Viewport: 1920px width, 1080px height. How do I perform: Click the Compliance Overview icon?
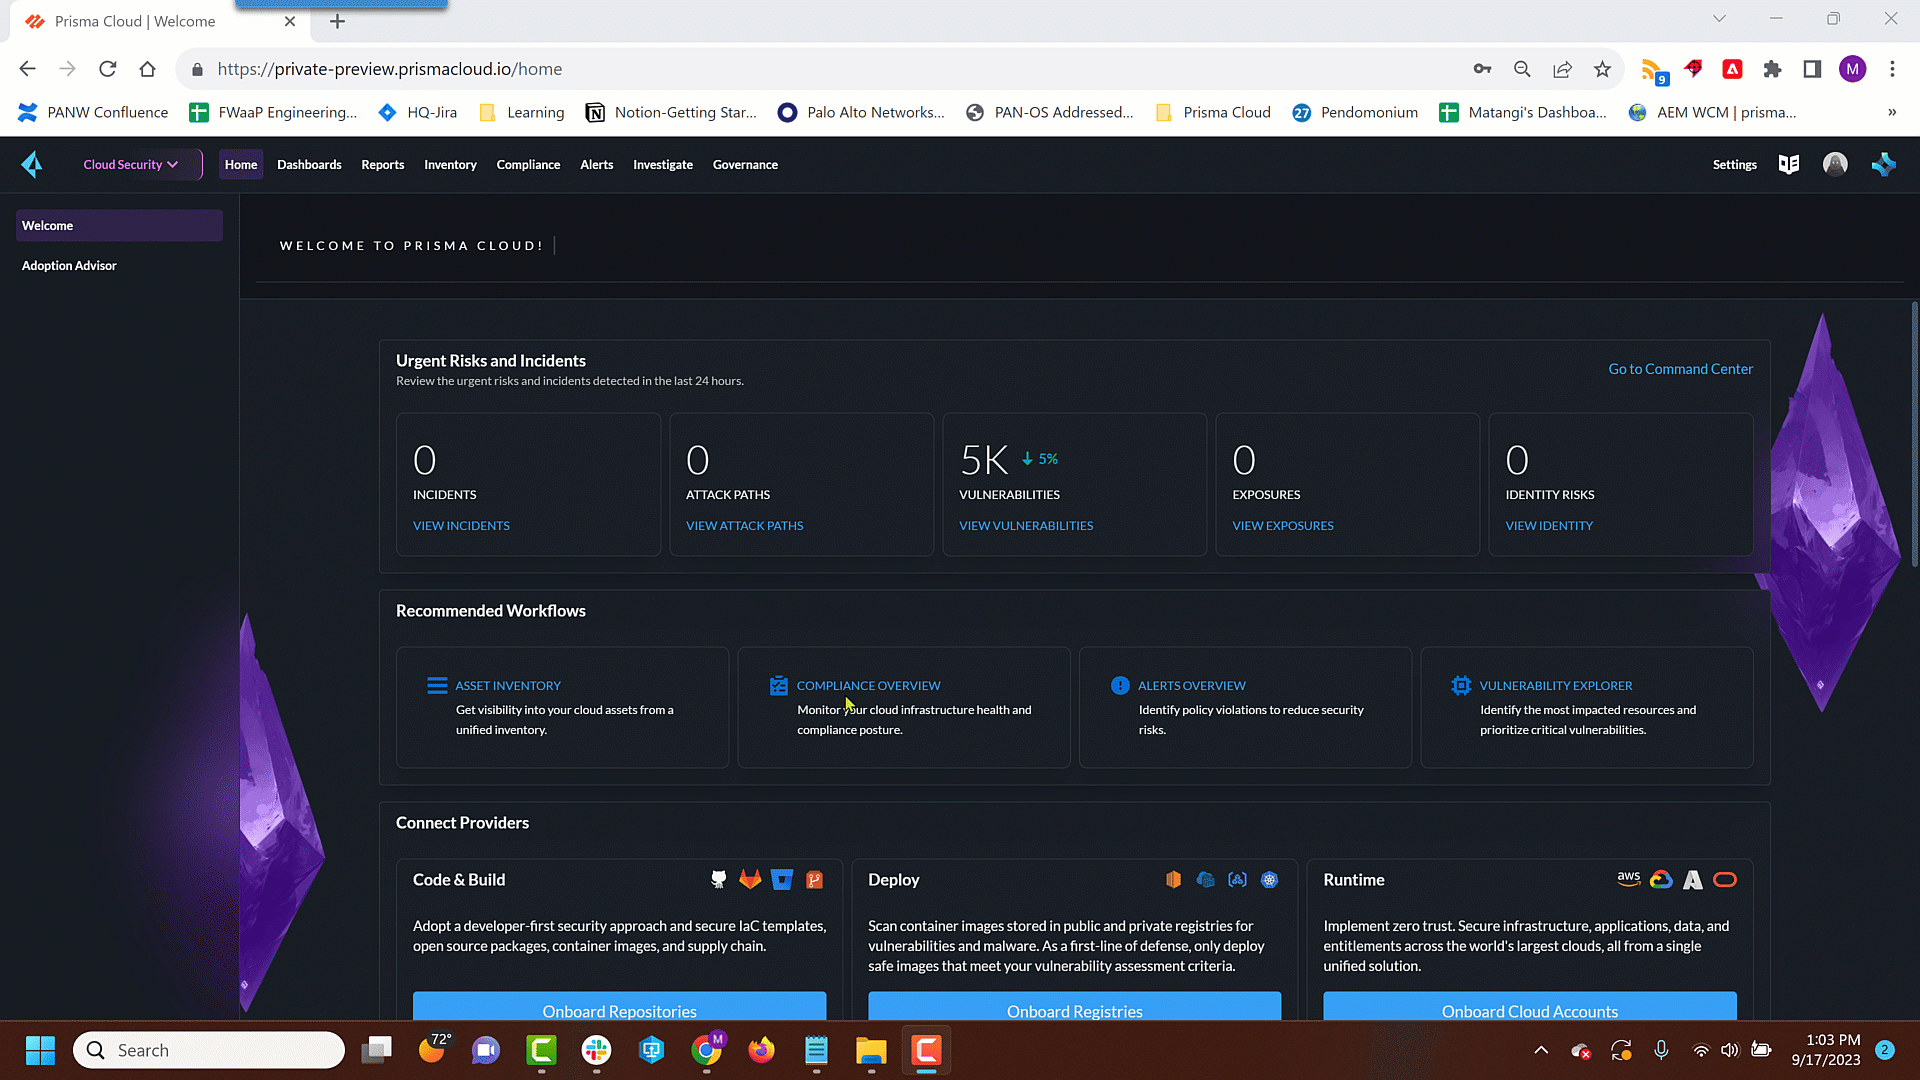pos(779,686)
